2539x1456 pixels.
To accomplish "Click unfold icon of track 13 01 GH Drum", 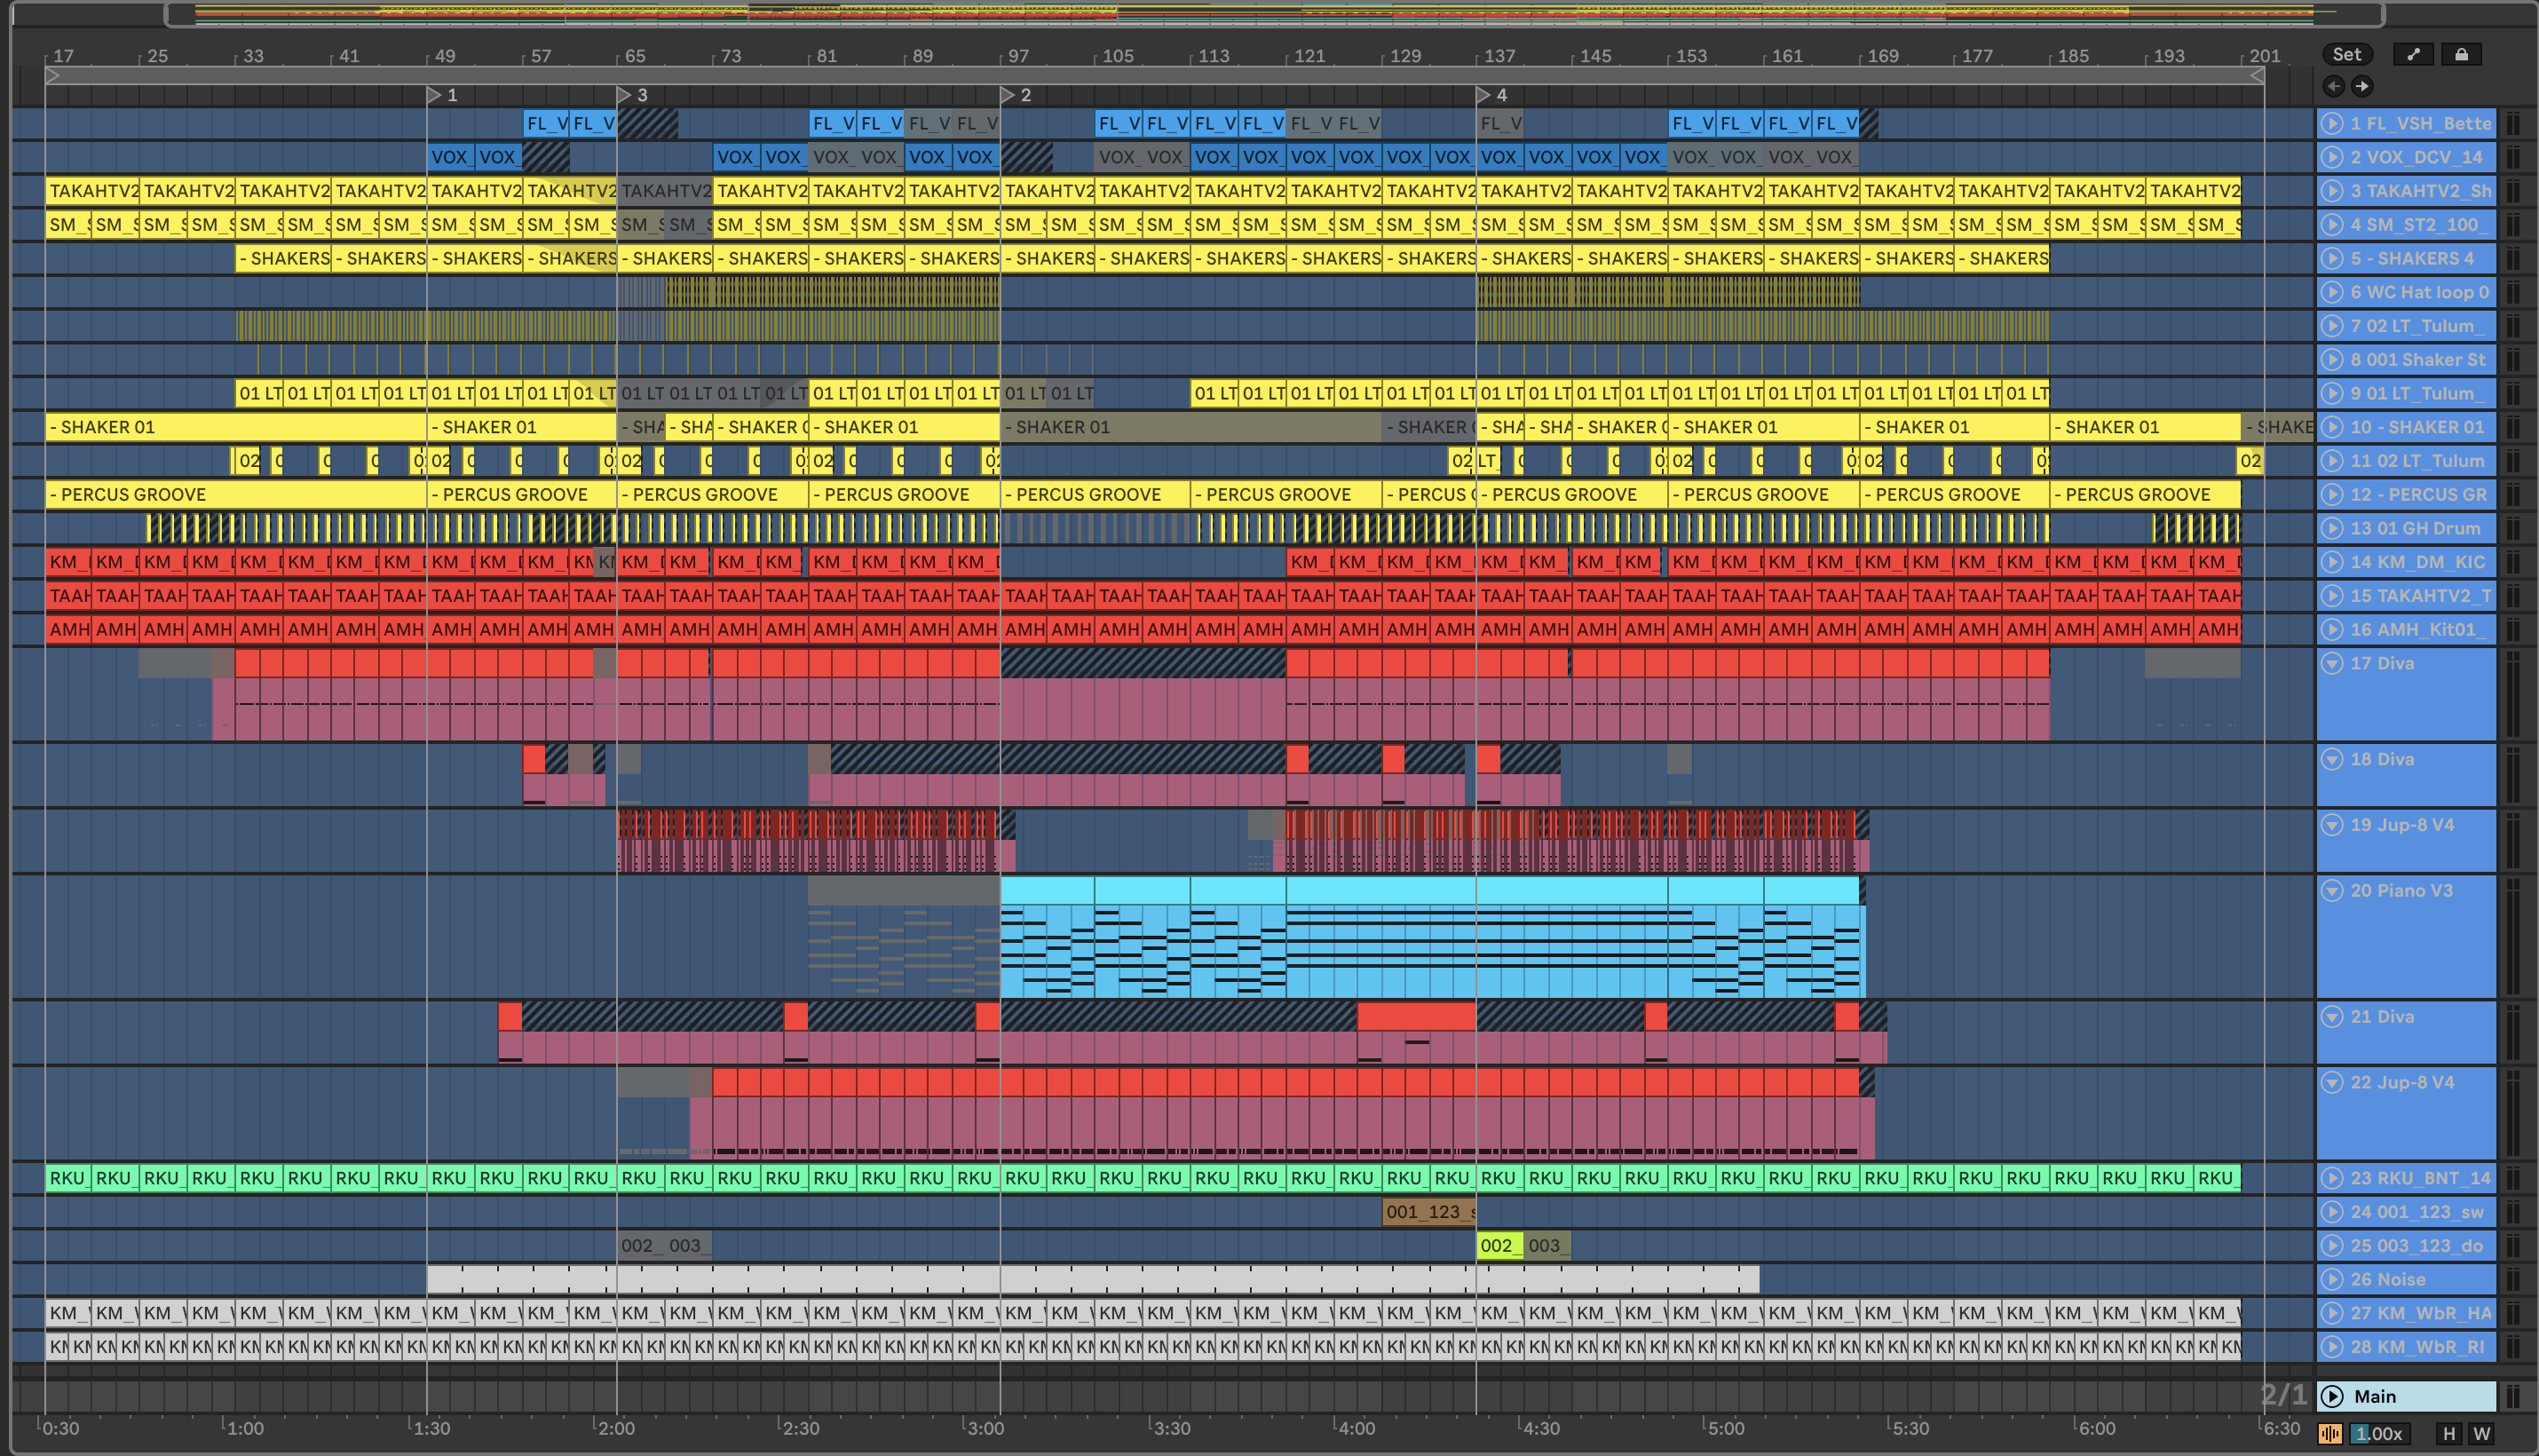I will click(x=2332, y=529).
